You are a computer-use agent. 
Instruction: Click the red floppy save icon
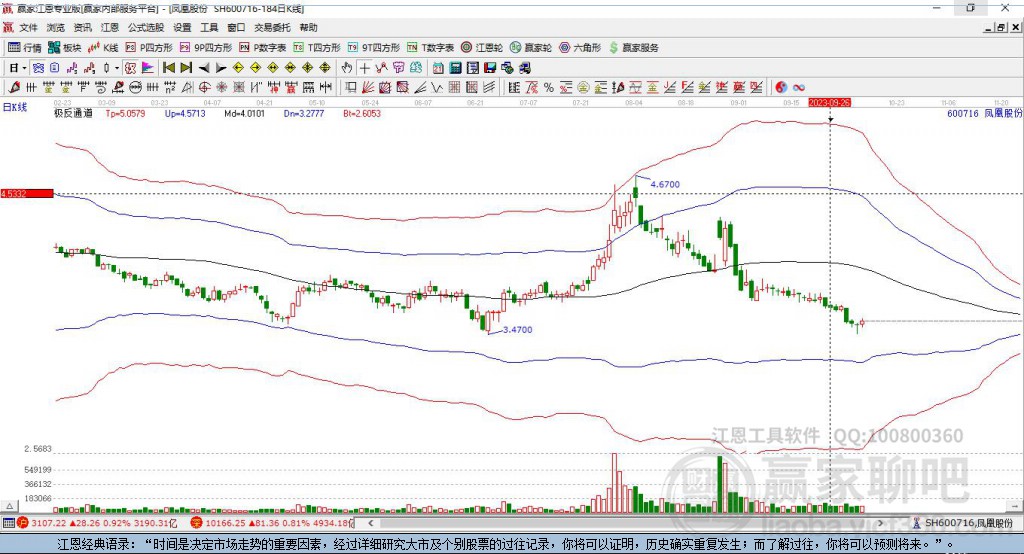[490, 68]
